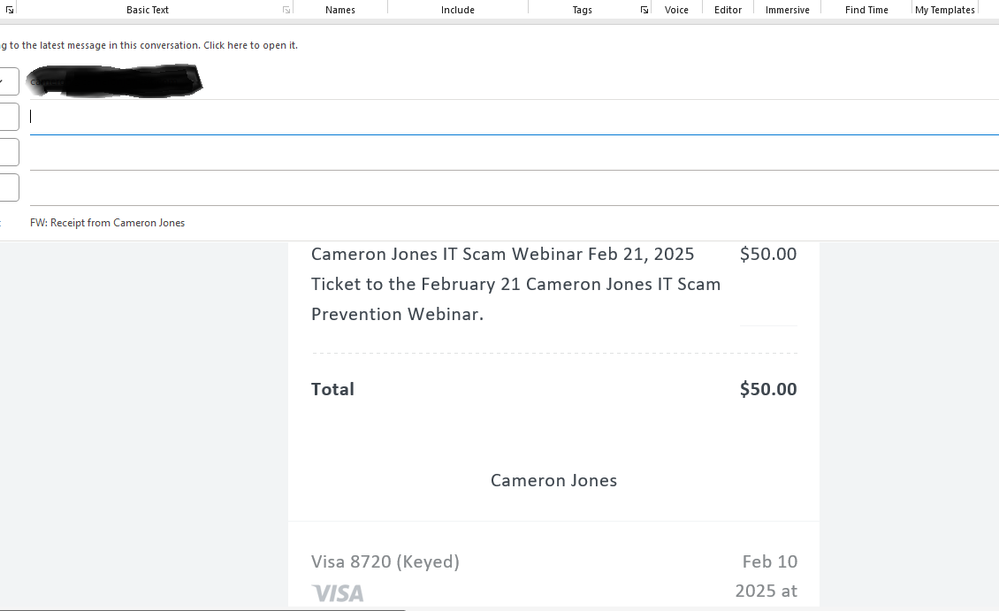Click the Find Time ribbon group

tap(866, 10)
